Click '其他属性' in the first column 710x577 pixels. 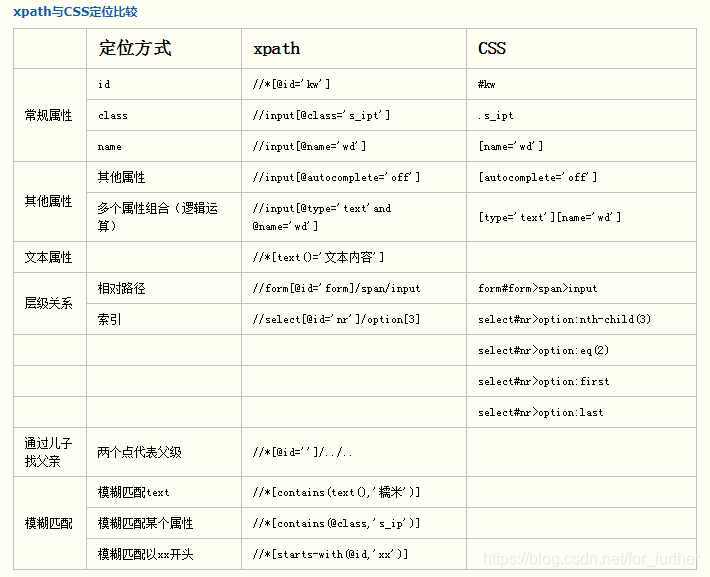(x=48, y=201)
